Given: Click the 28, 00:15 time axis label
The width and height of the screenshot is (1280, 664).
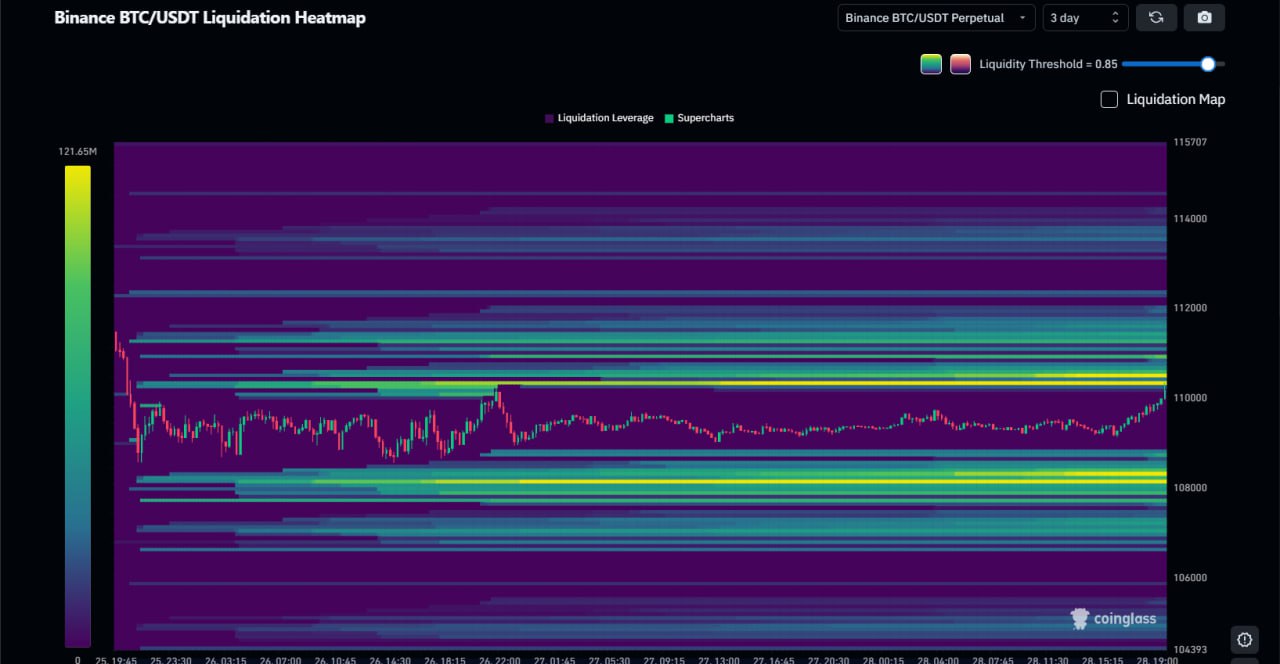Looking at the screenshot, I should tap(883, 660).
